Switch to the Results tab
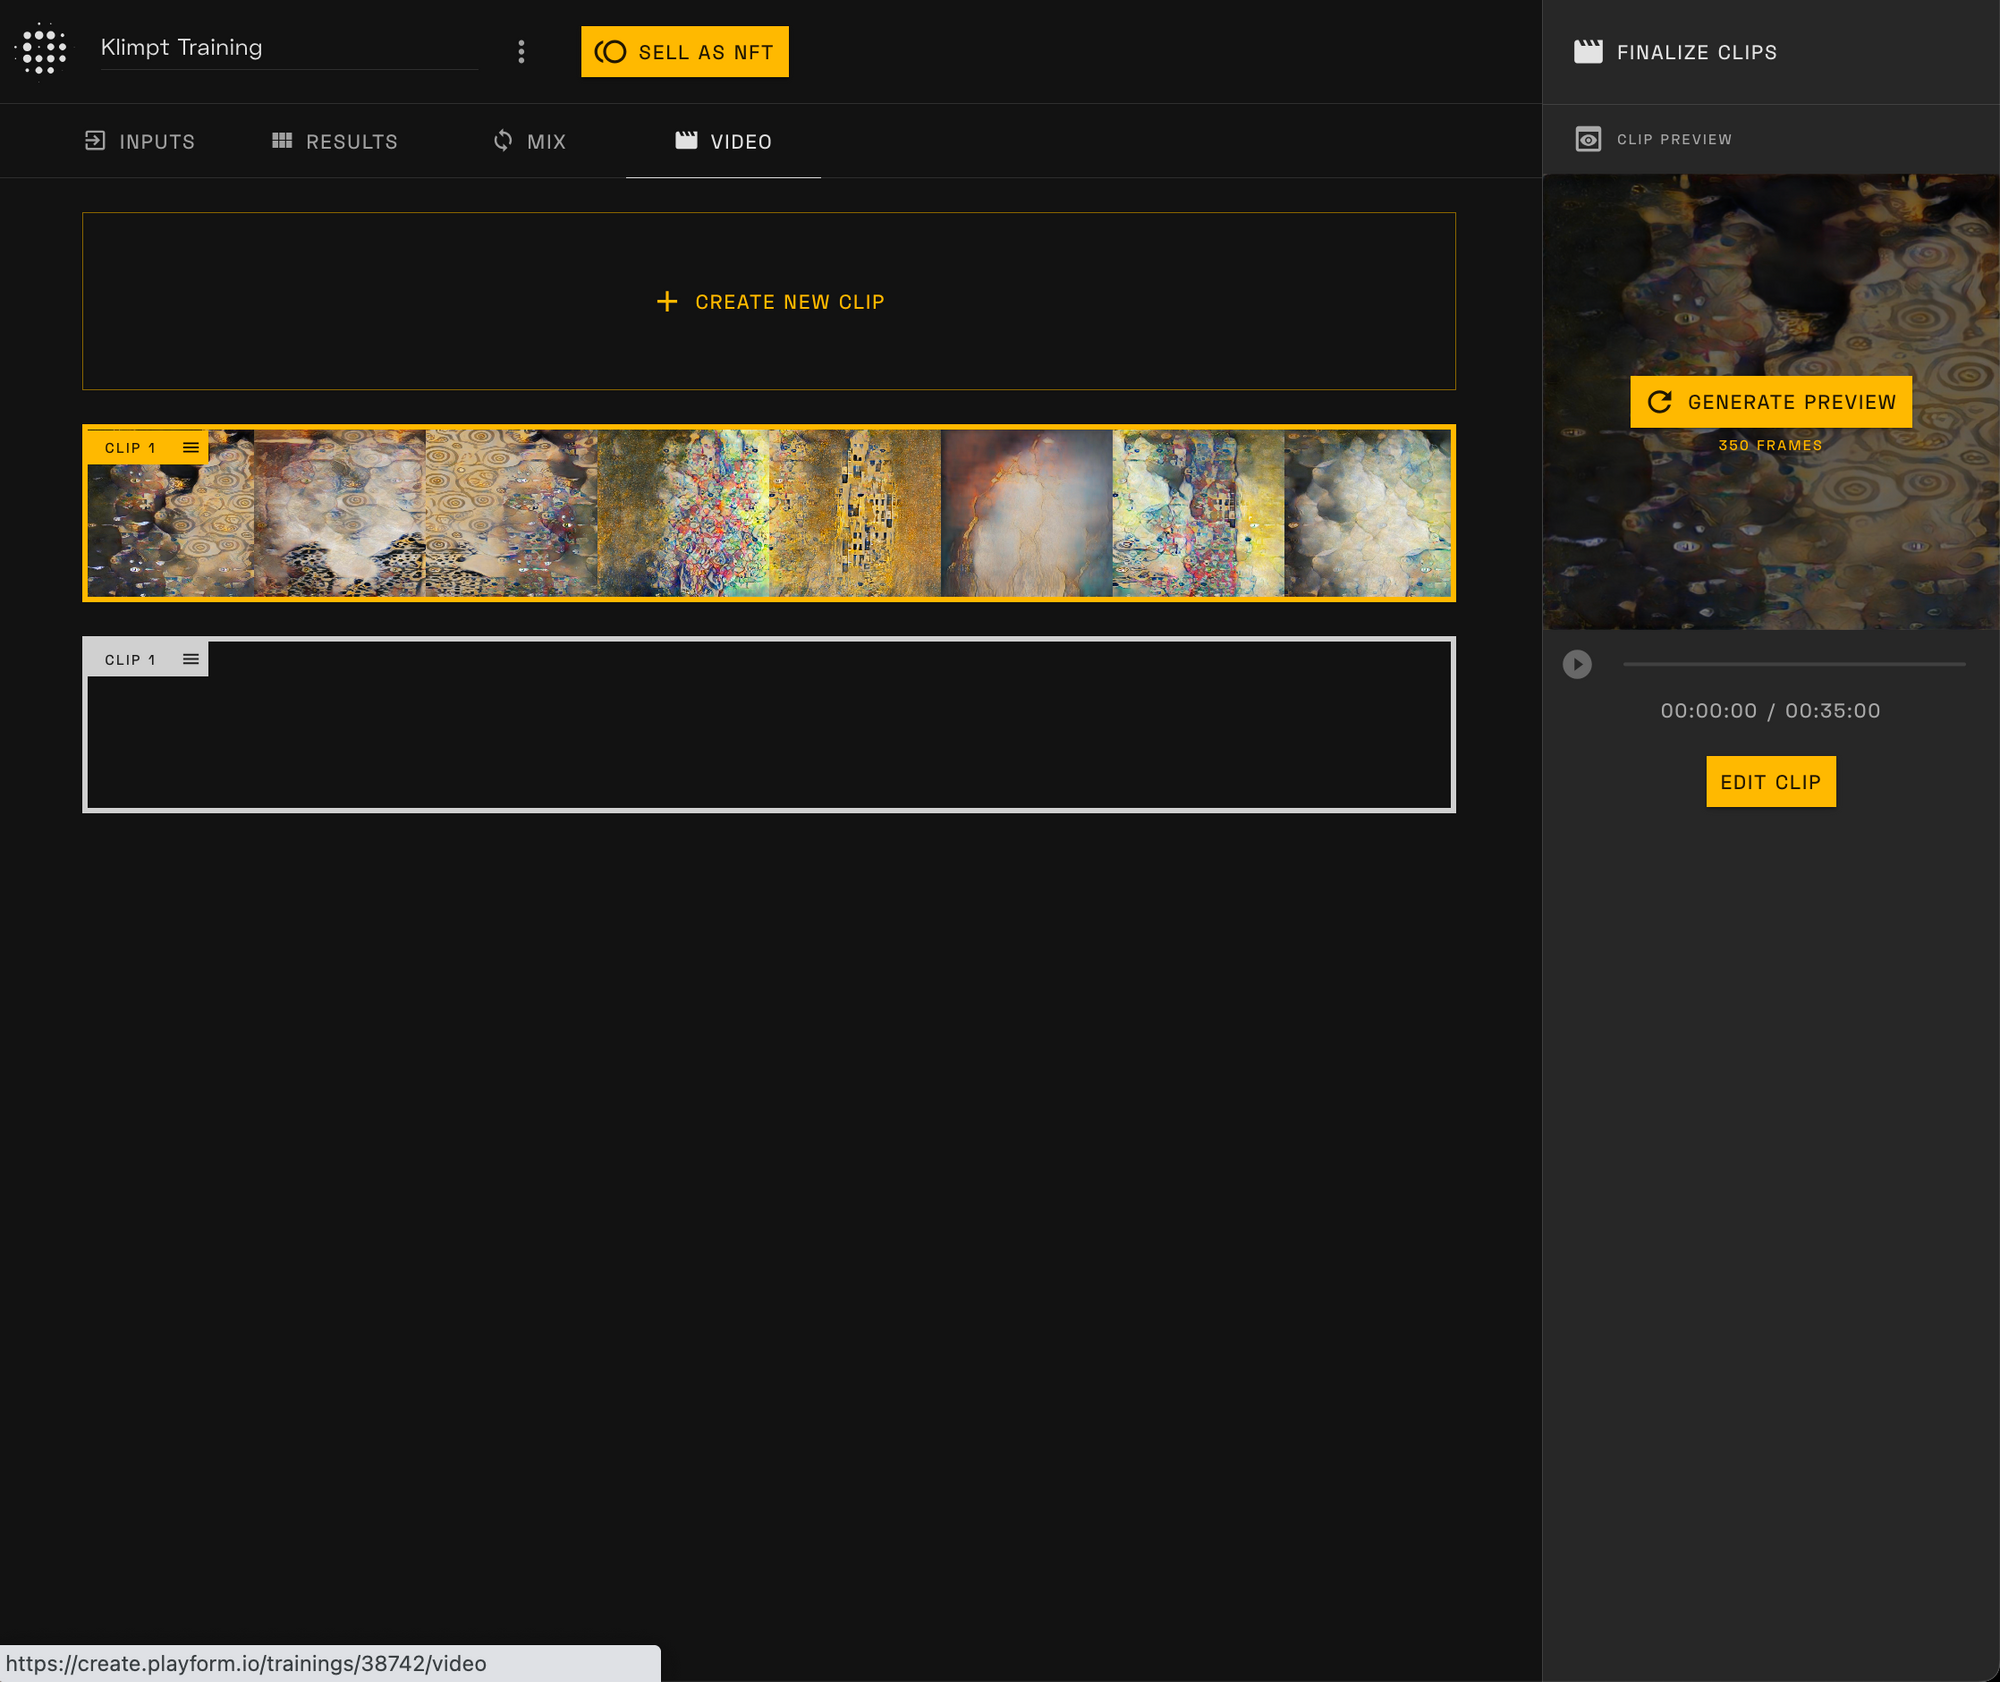The width and height of the screenshot is (2000, 1682). click(x=335, y=141)
